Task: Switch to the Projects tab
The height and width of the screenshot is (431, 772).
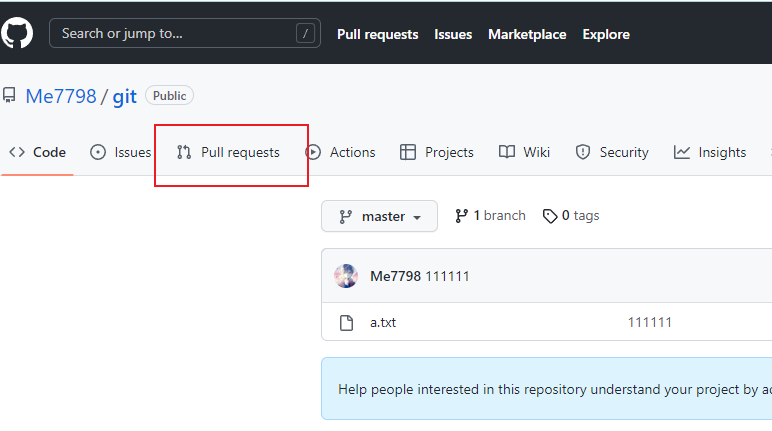Action: [x=437, y=152]
